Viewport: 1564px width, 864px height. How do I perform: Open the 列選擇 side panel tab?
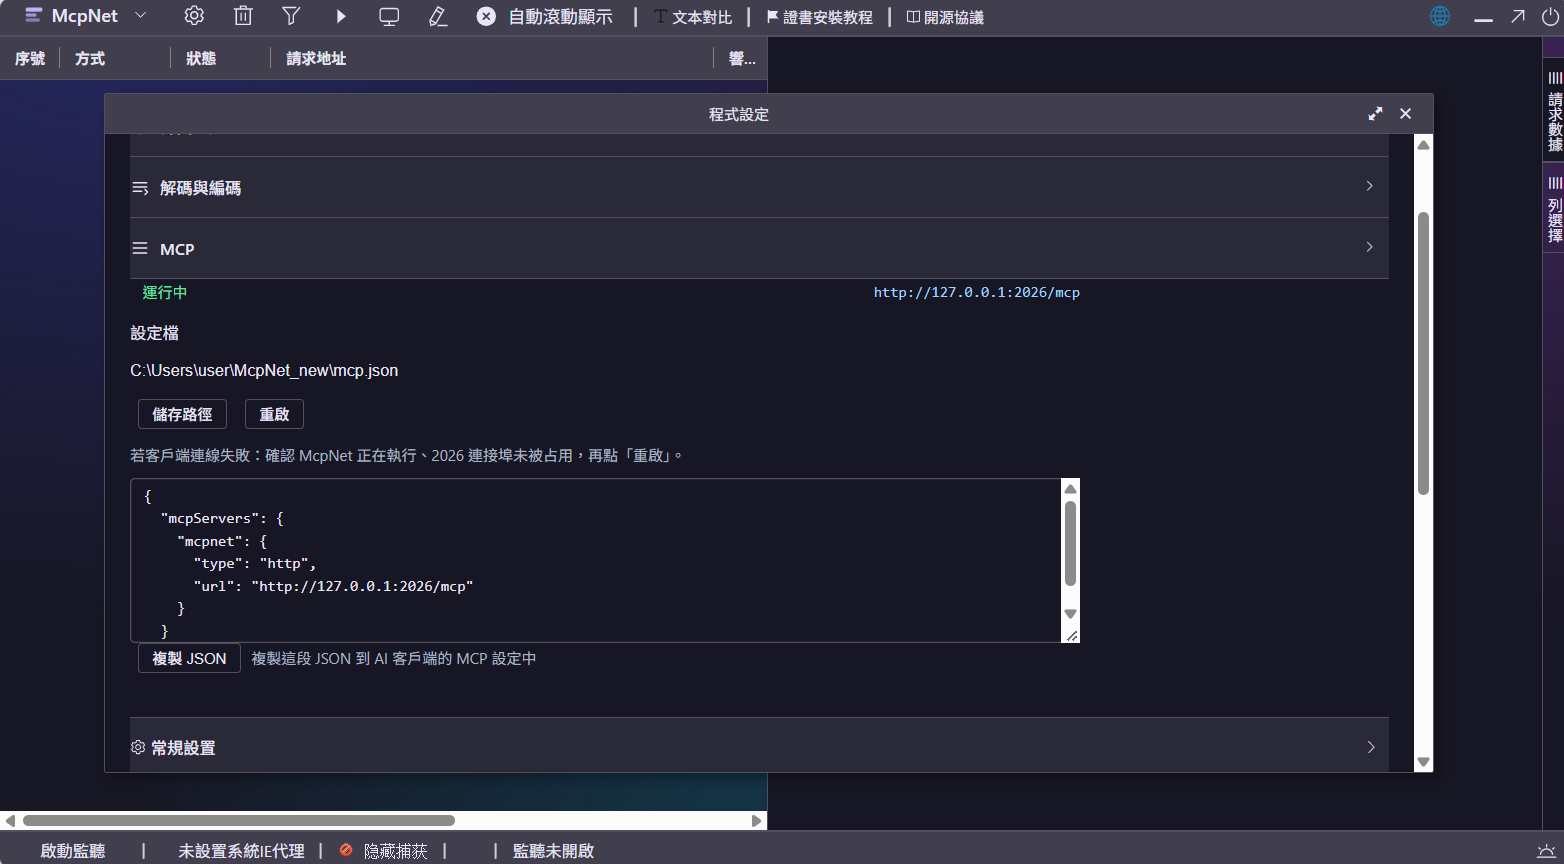pyautogui.click(x=1555, y=210)
